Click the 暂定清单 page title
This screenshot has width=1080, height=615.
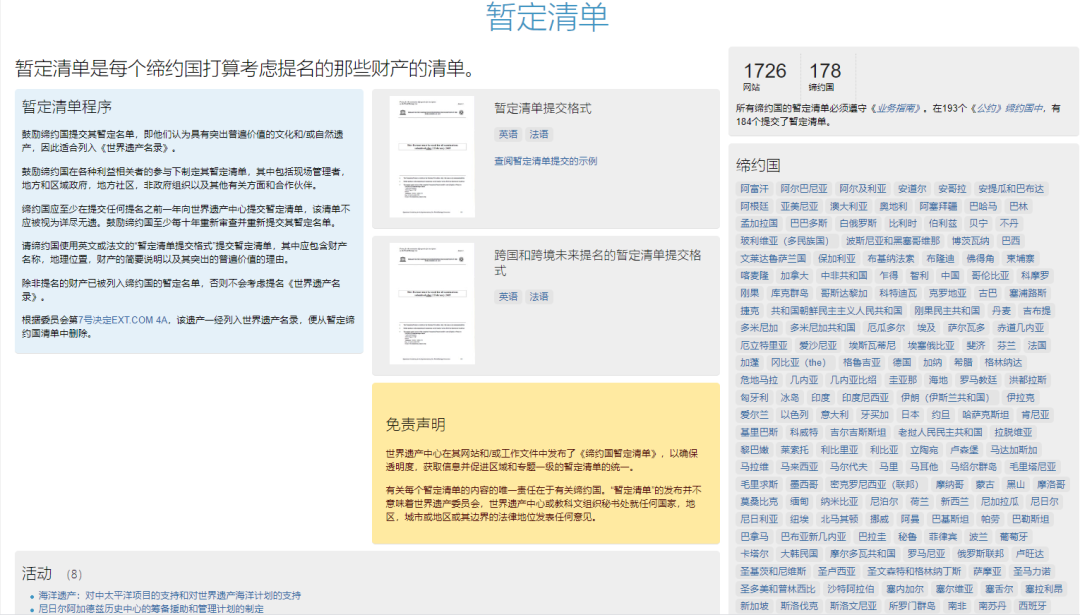pyautogui.click(x=547, y=17)
